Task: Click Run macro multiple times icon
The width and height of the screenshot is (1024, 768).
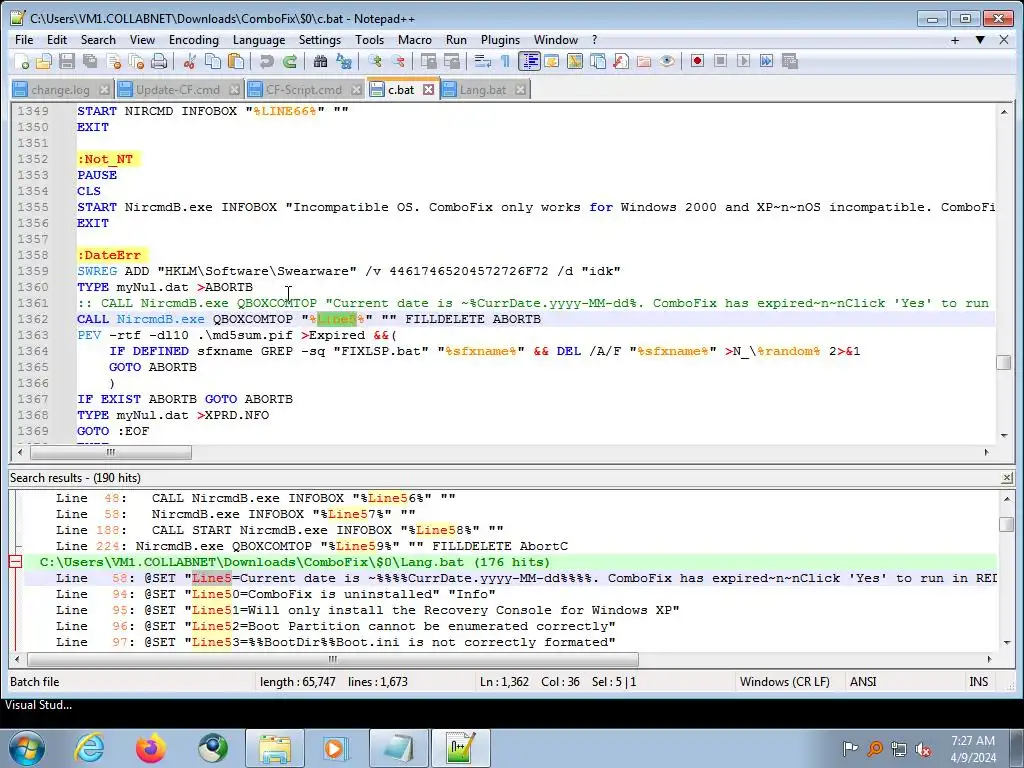Action: click(x=767, y=61)
